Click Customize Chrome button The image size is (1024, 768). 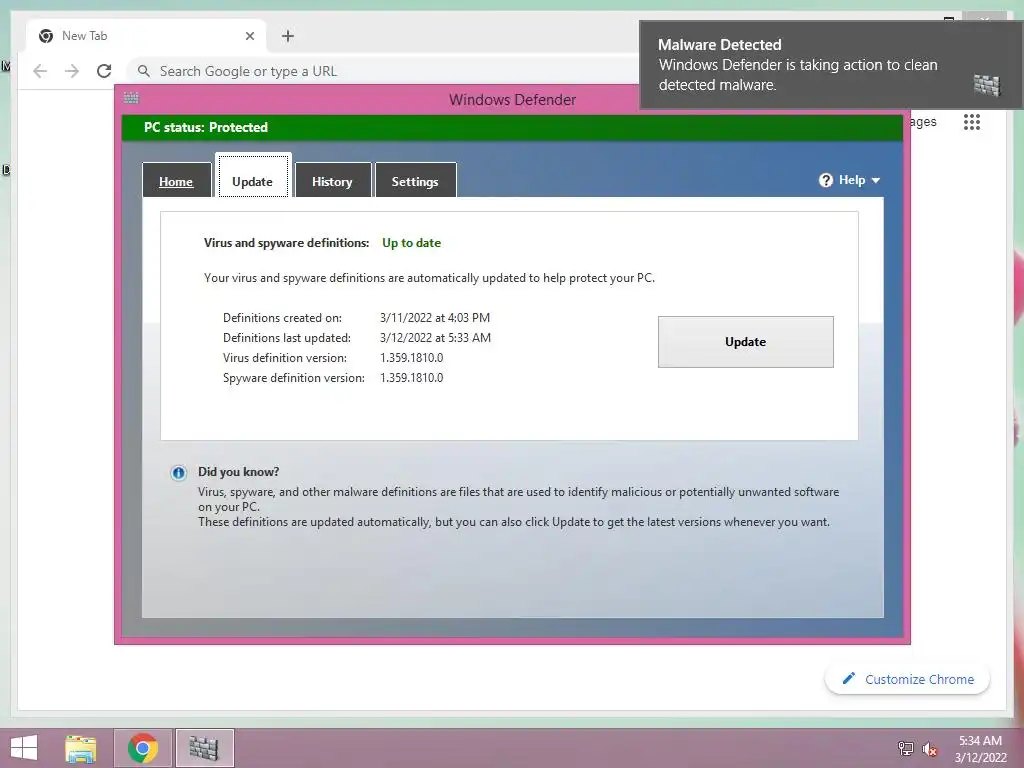tap(907, 679)
